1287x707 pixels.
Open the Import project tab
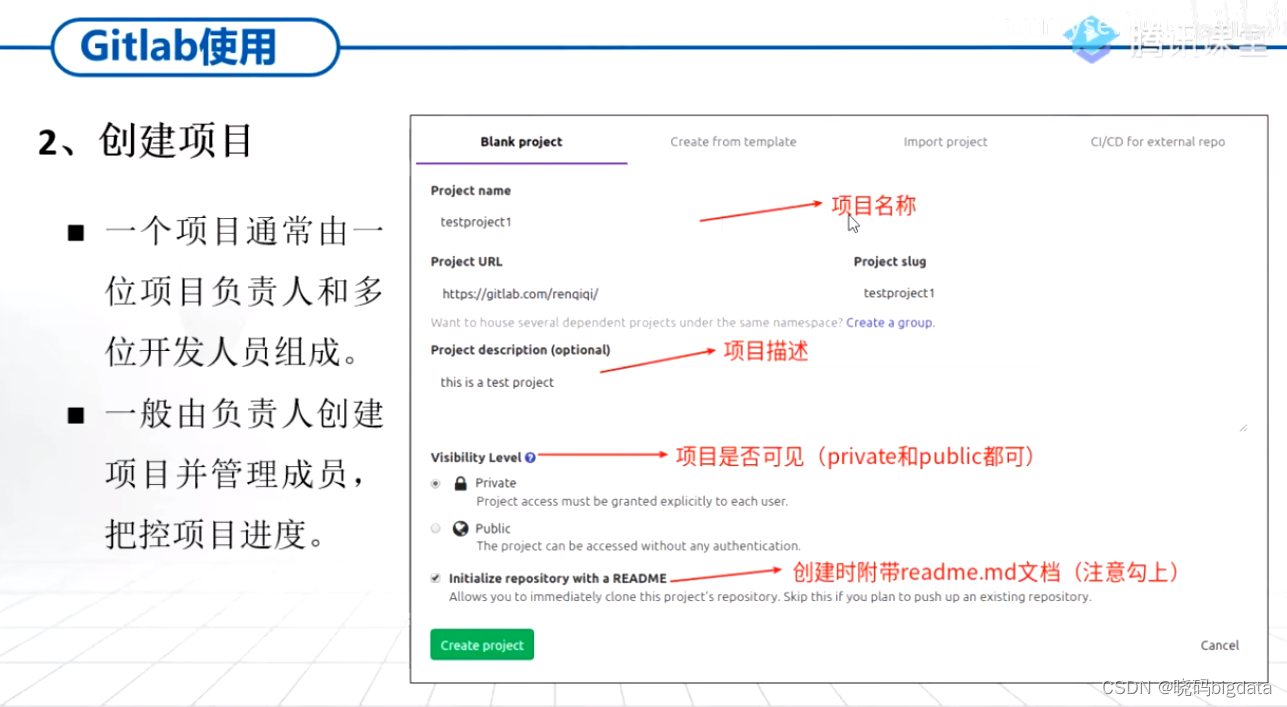pos(945,142)
